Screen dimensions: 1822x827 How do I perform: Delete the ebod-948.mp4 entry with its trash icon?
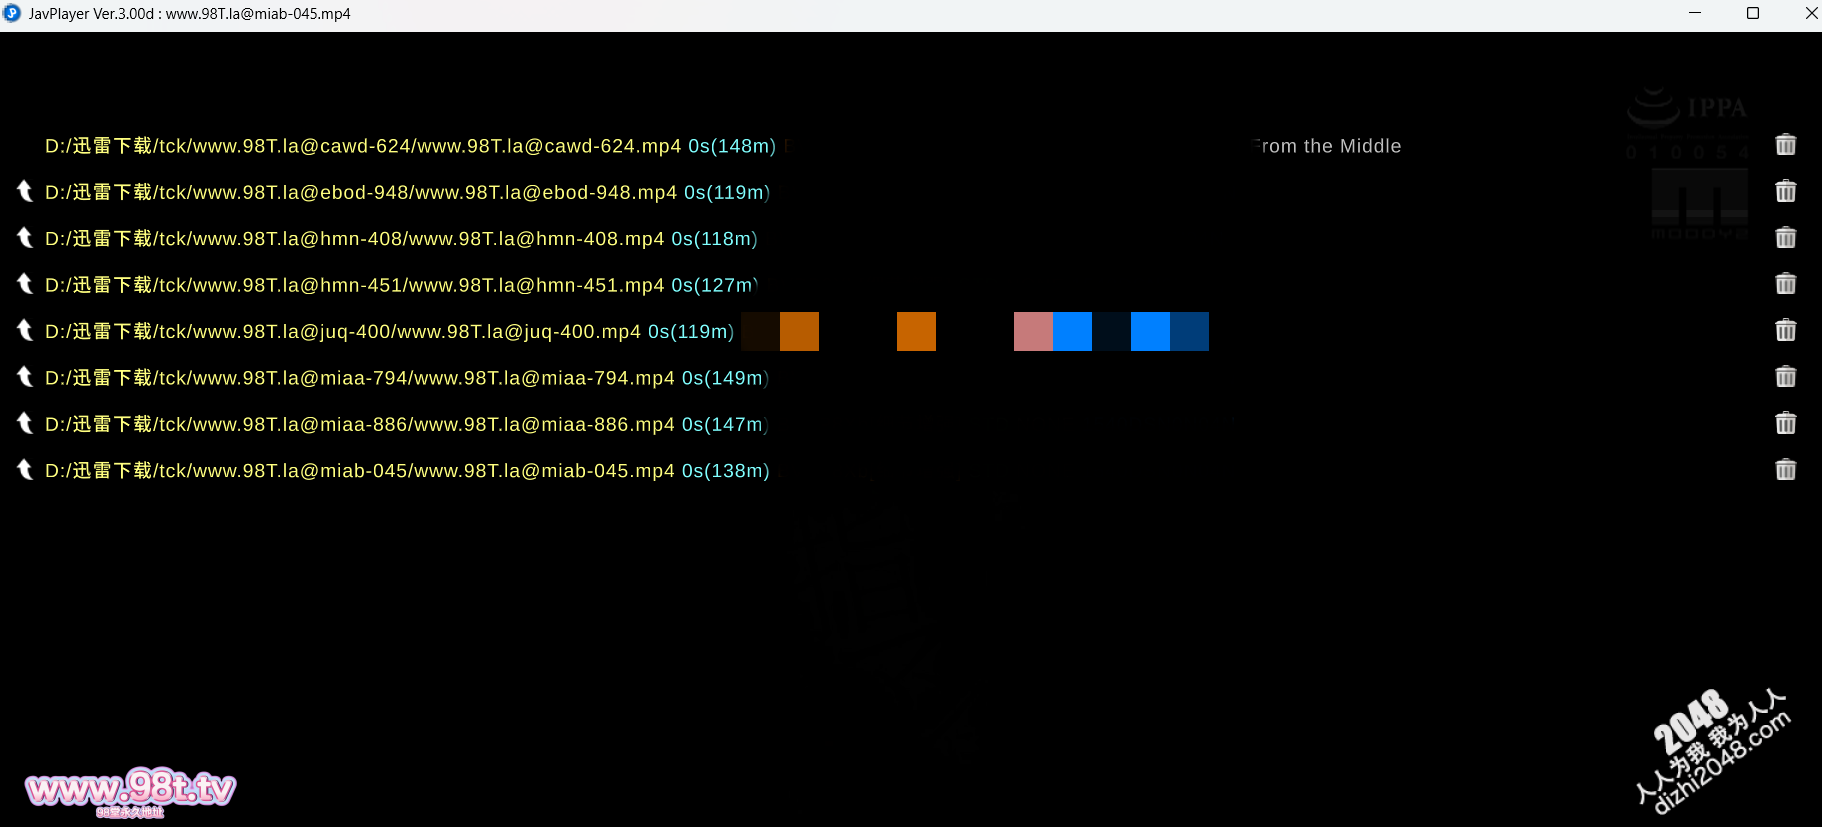click(1785, 191)
